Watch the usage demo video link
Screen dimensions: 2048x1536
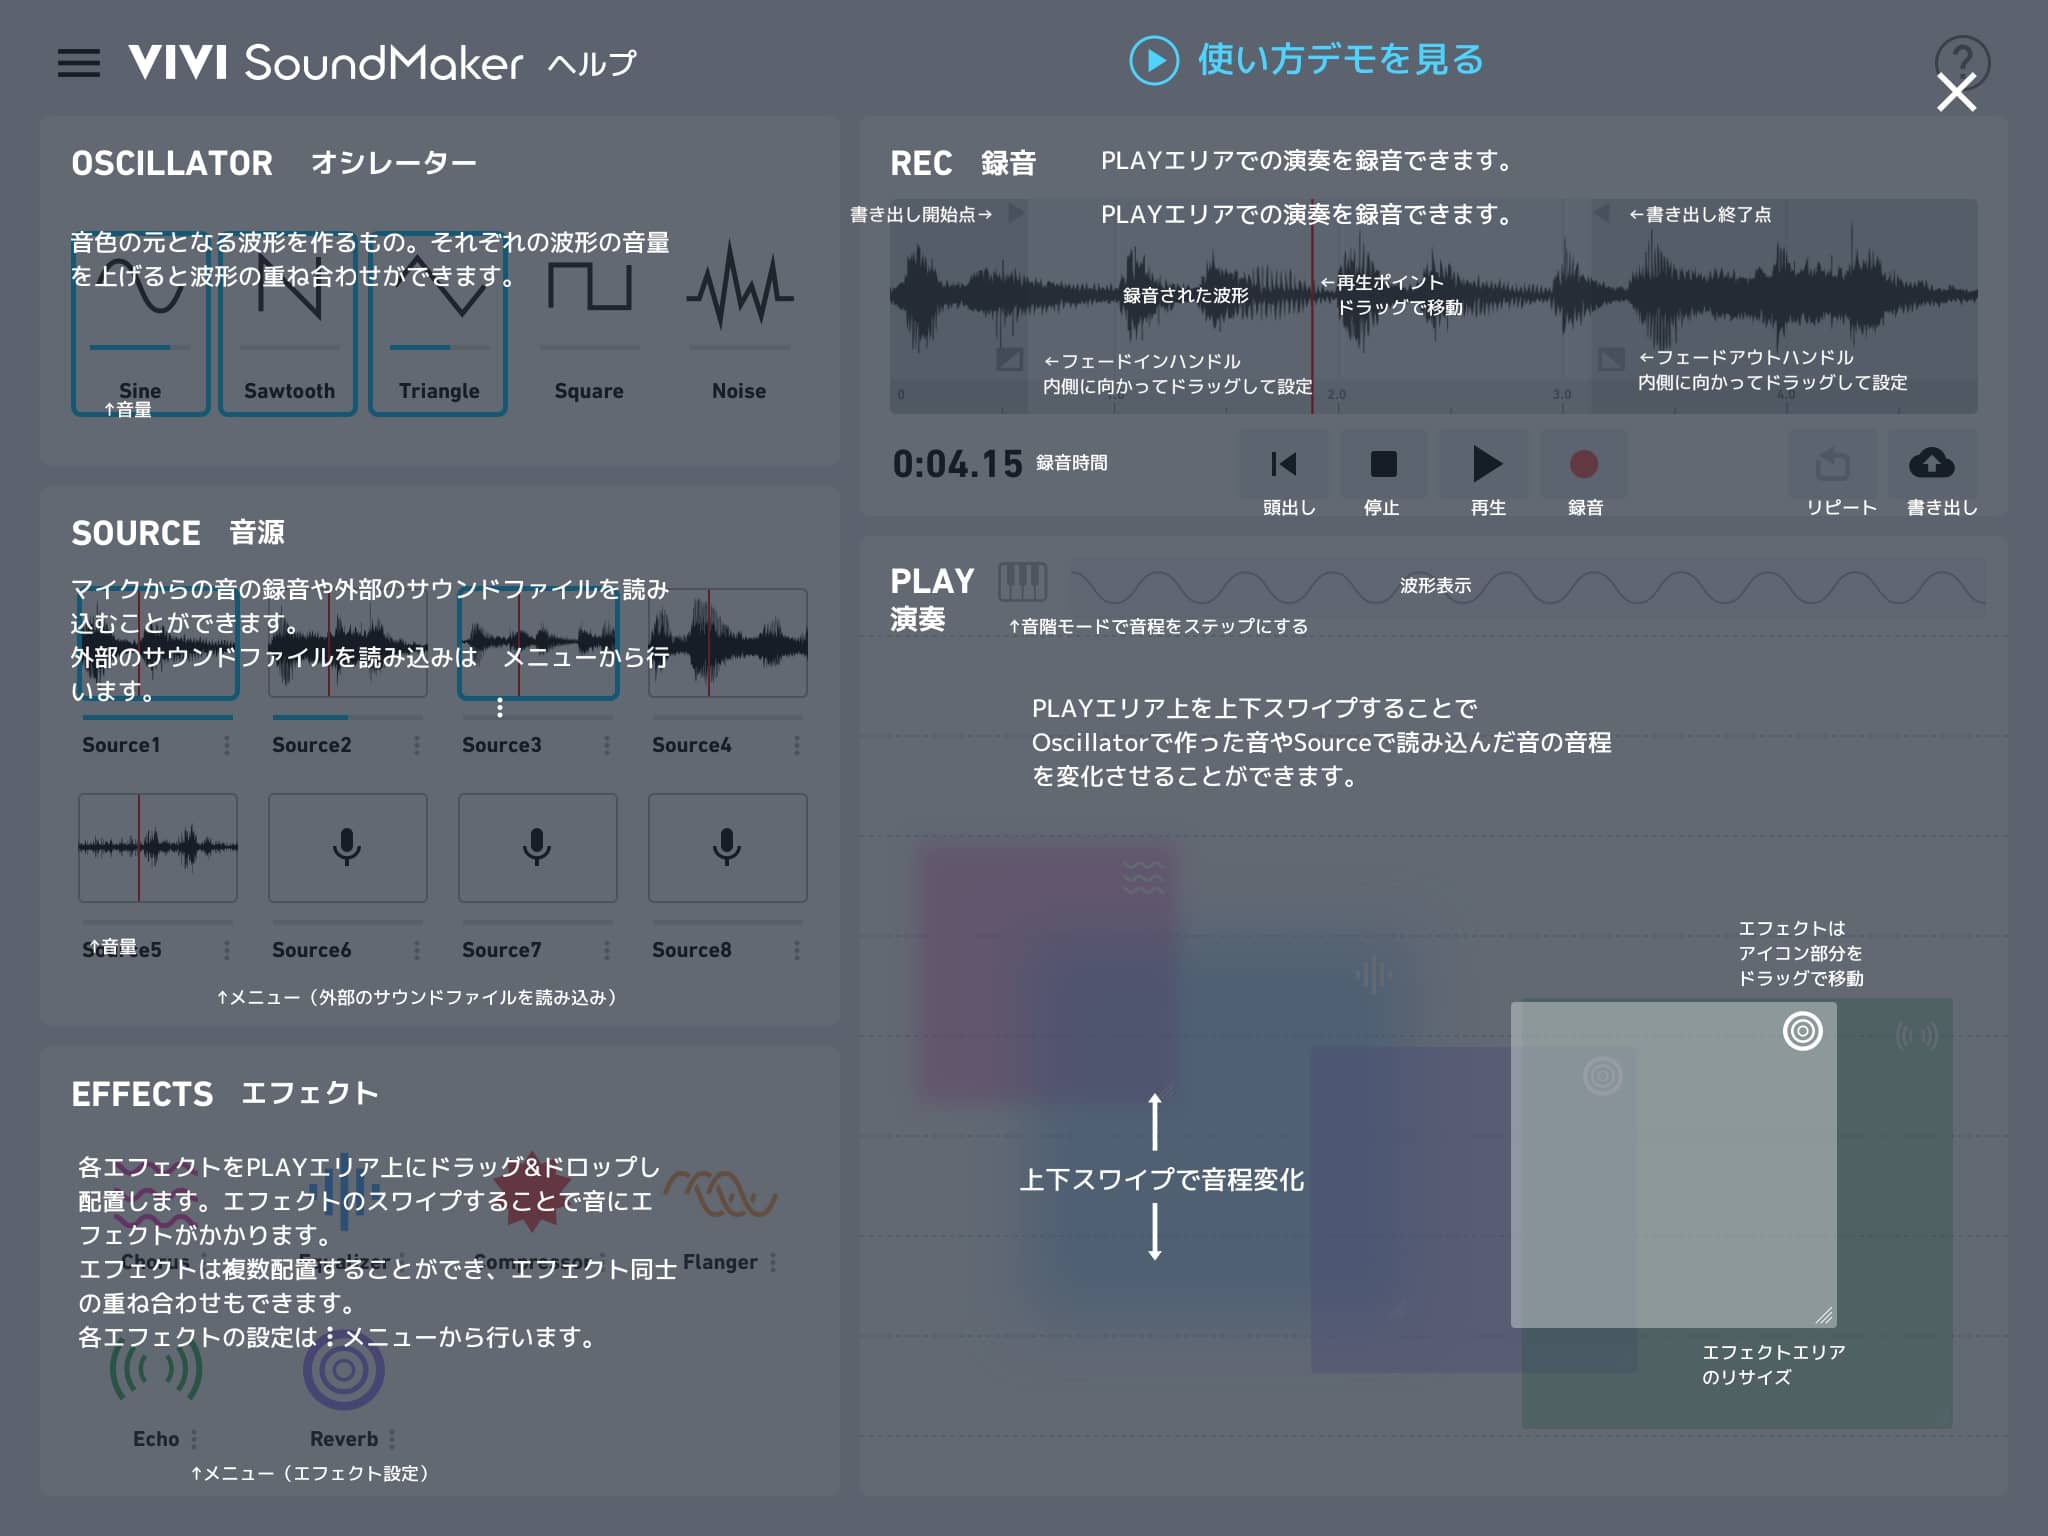[x=1306, y=60]
